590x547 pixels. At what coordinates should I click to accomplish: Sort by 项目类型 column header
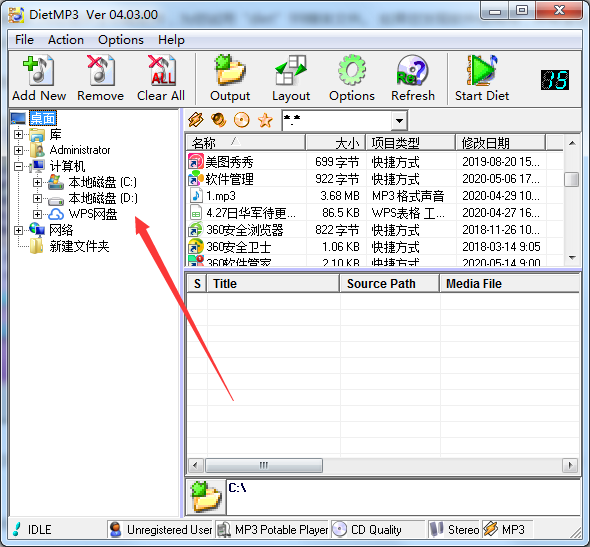411,143
